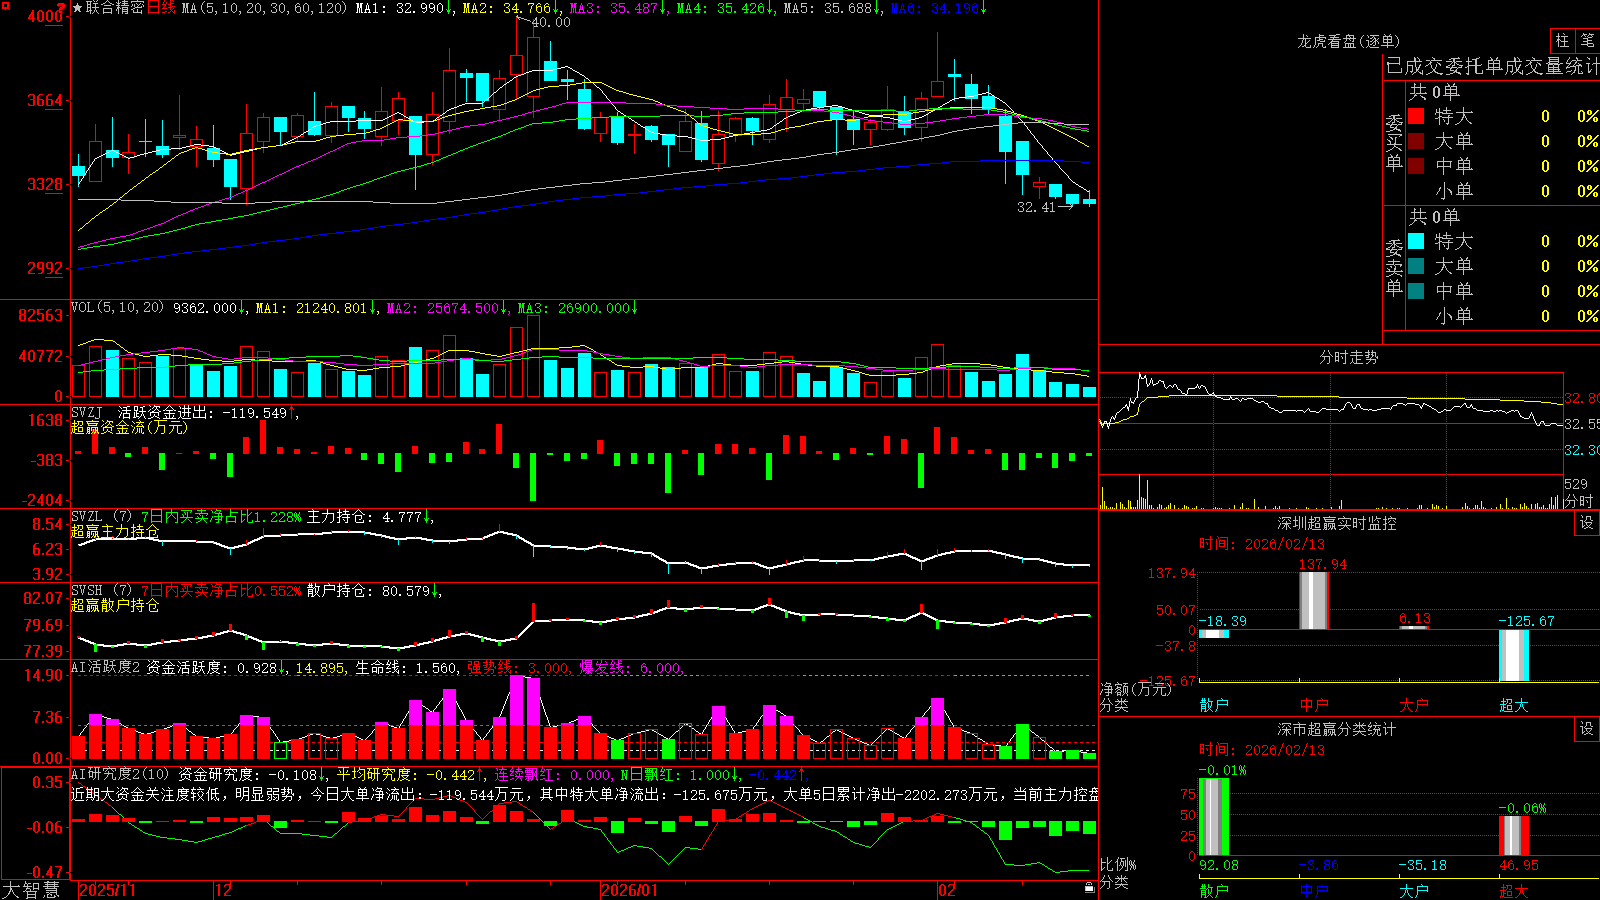Click the 02 month timeline marker
This screenshot has height=900, width=1600.
(947, 890)
